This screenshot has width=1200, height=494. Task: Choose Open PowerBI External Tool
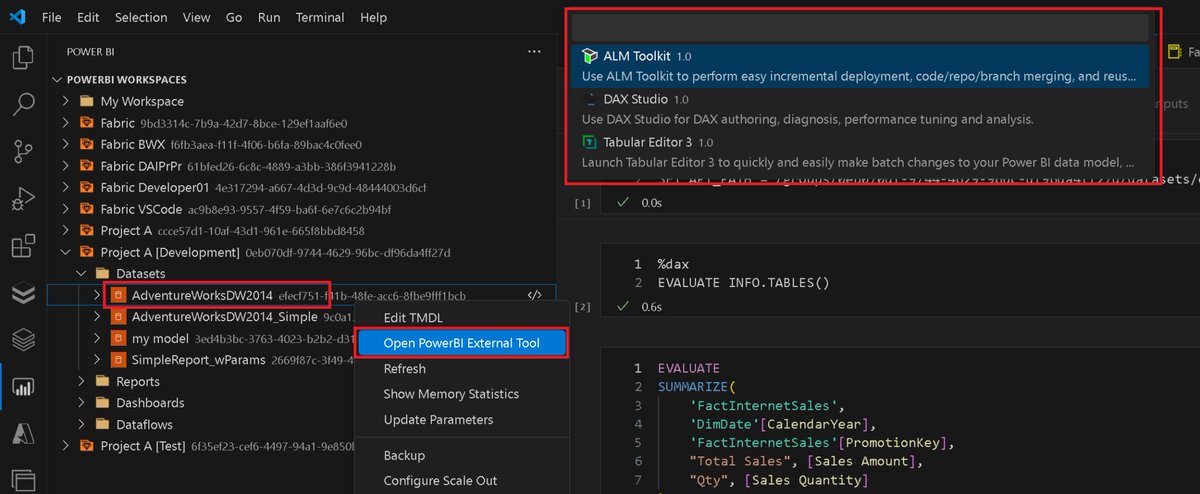coord(461,343)
